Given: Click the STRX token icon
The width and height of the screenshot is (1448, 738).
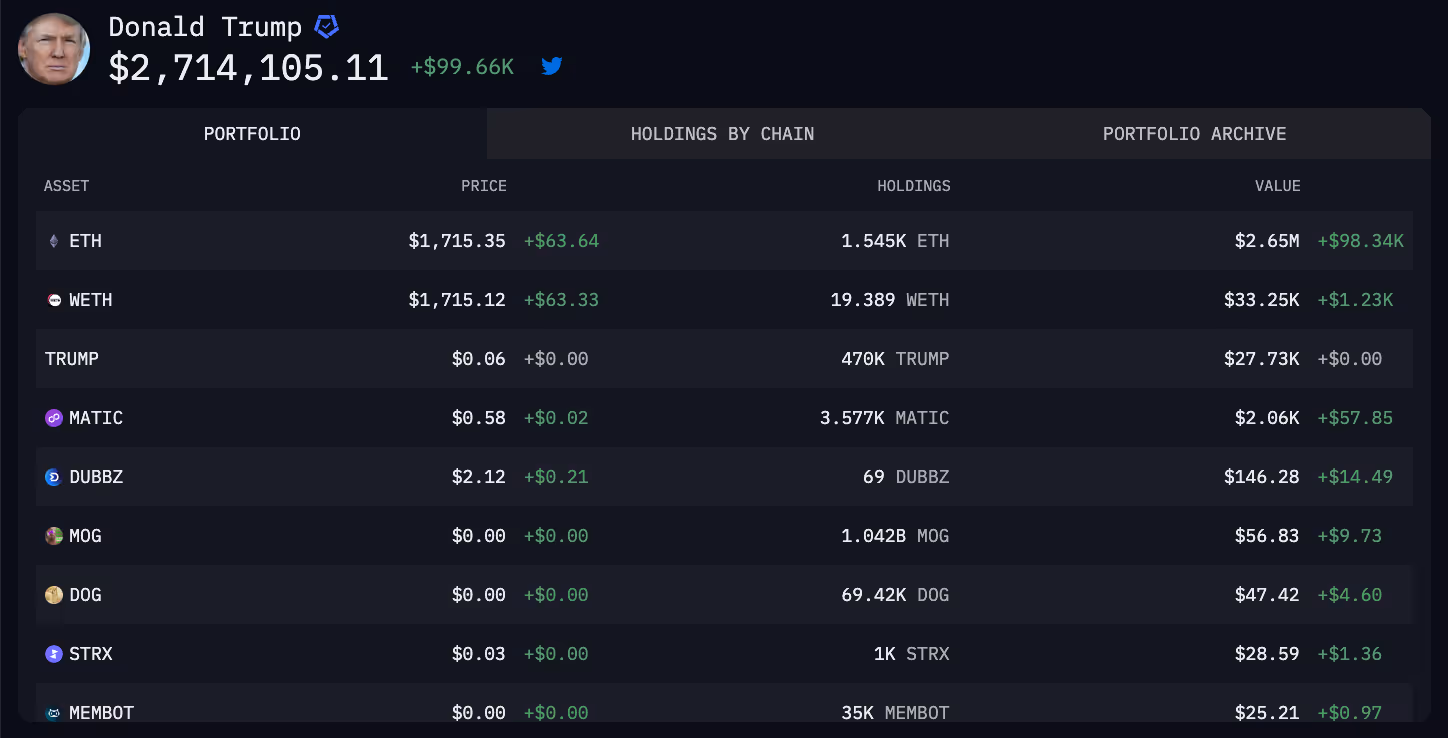Looking at the screenshot, I should [54, 654].
